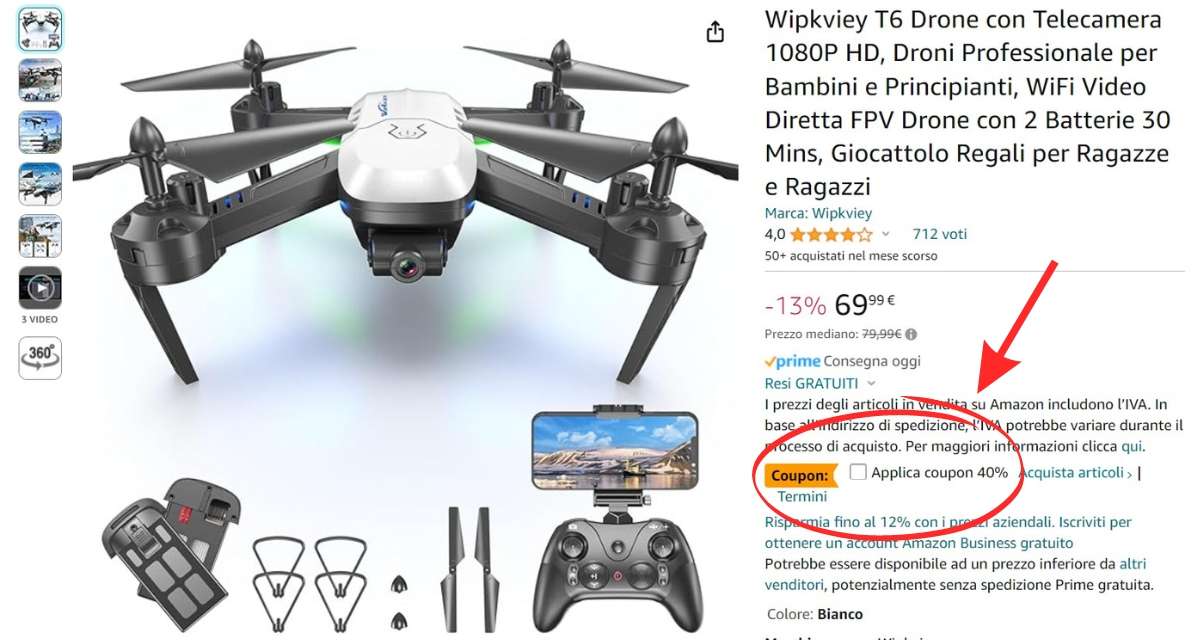Open the coupon Termini link

[802, 496]
